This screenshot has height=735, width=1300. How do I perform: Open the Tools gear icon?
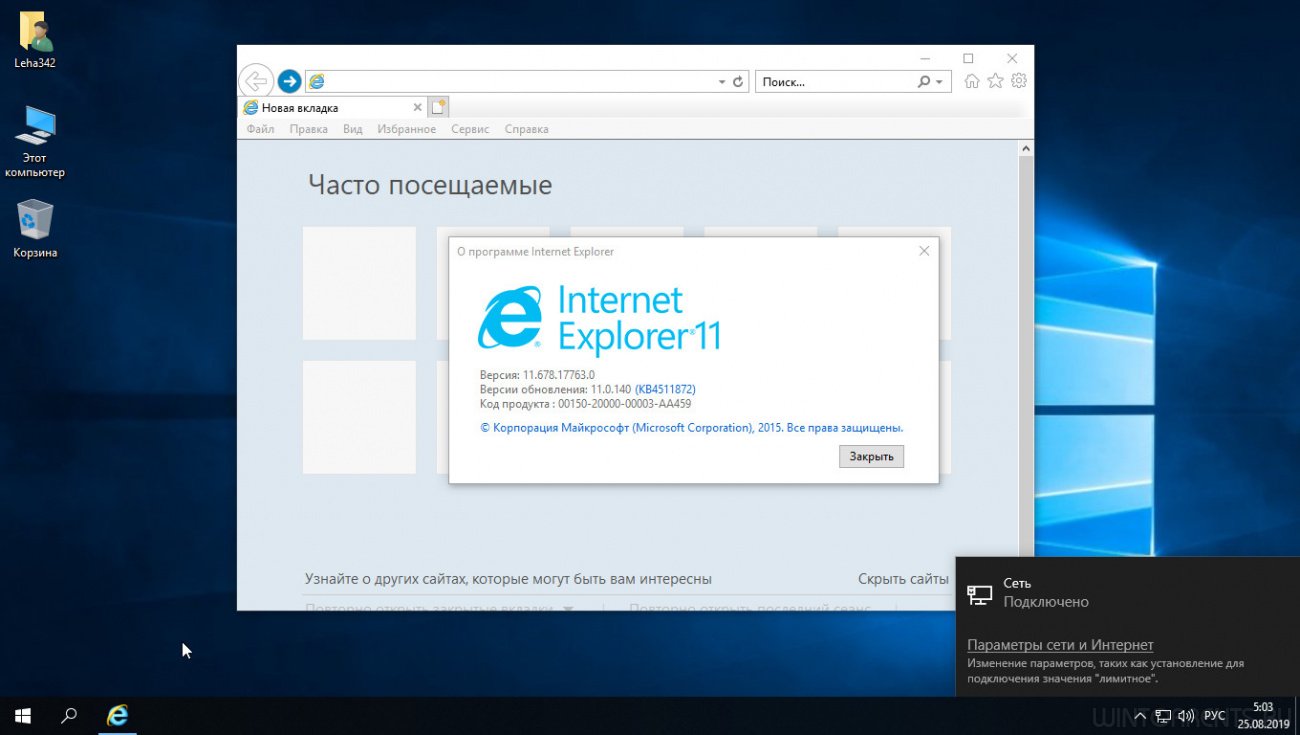(1019, 81)
